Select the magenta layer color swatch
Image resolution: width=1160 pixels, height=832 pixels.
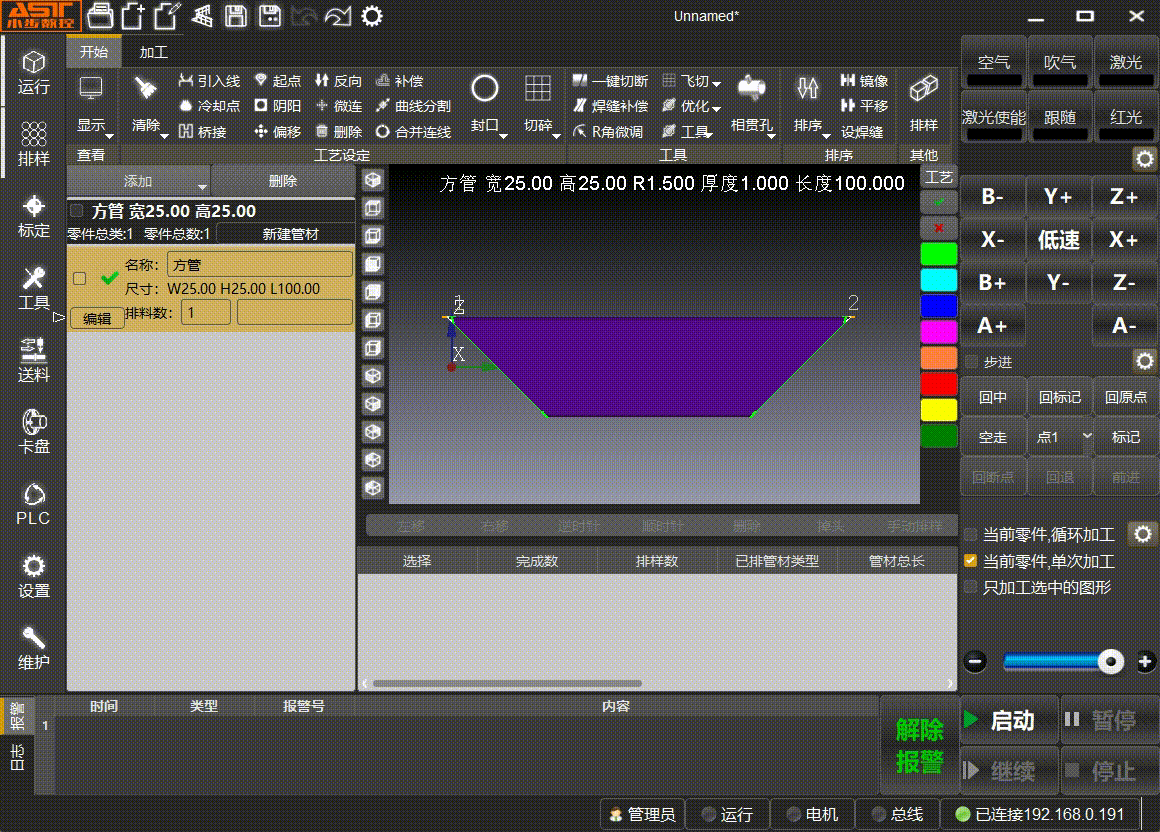pyautogui.click(x=939, y=332)
